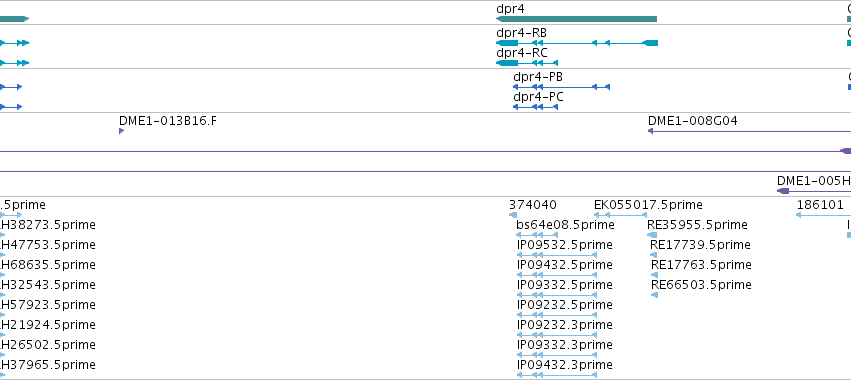Select the dpr4-RC transcript label

tap(522, 53)
